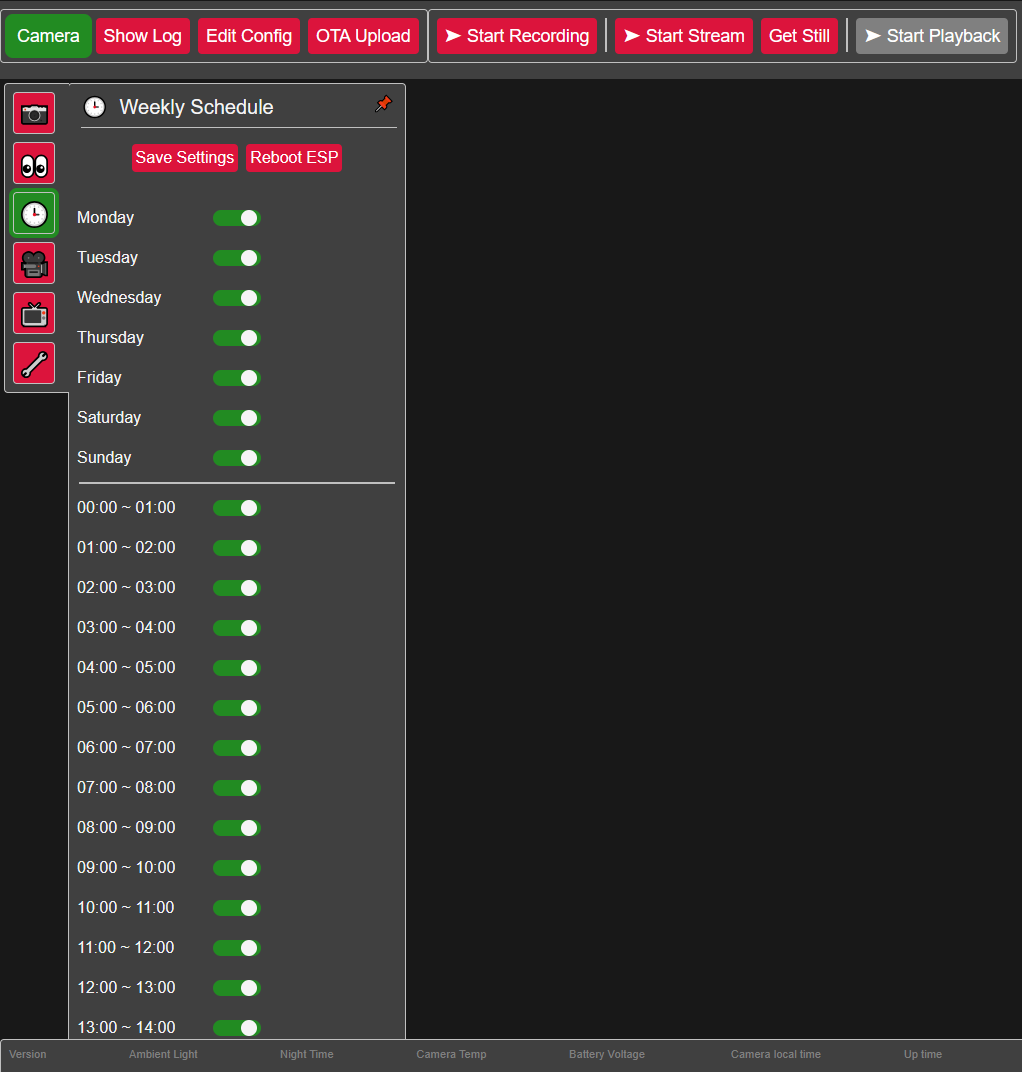Turn off the 10:00 ~ 11:00 slot
The image size is (1022, 1072).
coord(237,908)
